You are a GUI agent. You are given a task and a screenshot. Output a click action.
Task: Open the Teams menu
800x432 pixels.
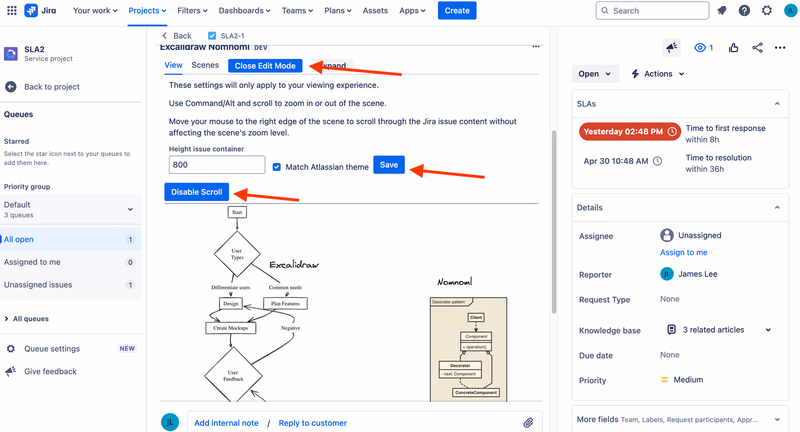click(x=297, y=10)
